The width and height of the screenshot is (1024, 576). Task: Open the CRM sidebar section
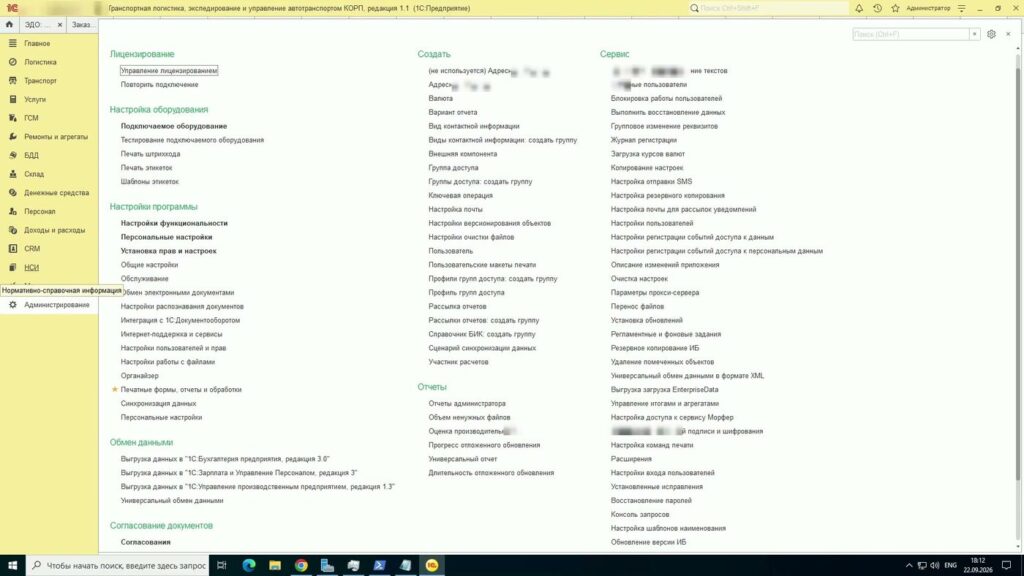click(32, 249)
